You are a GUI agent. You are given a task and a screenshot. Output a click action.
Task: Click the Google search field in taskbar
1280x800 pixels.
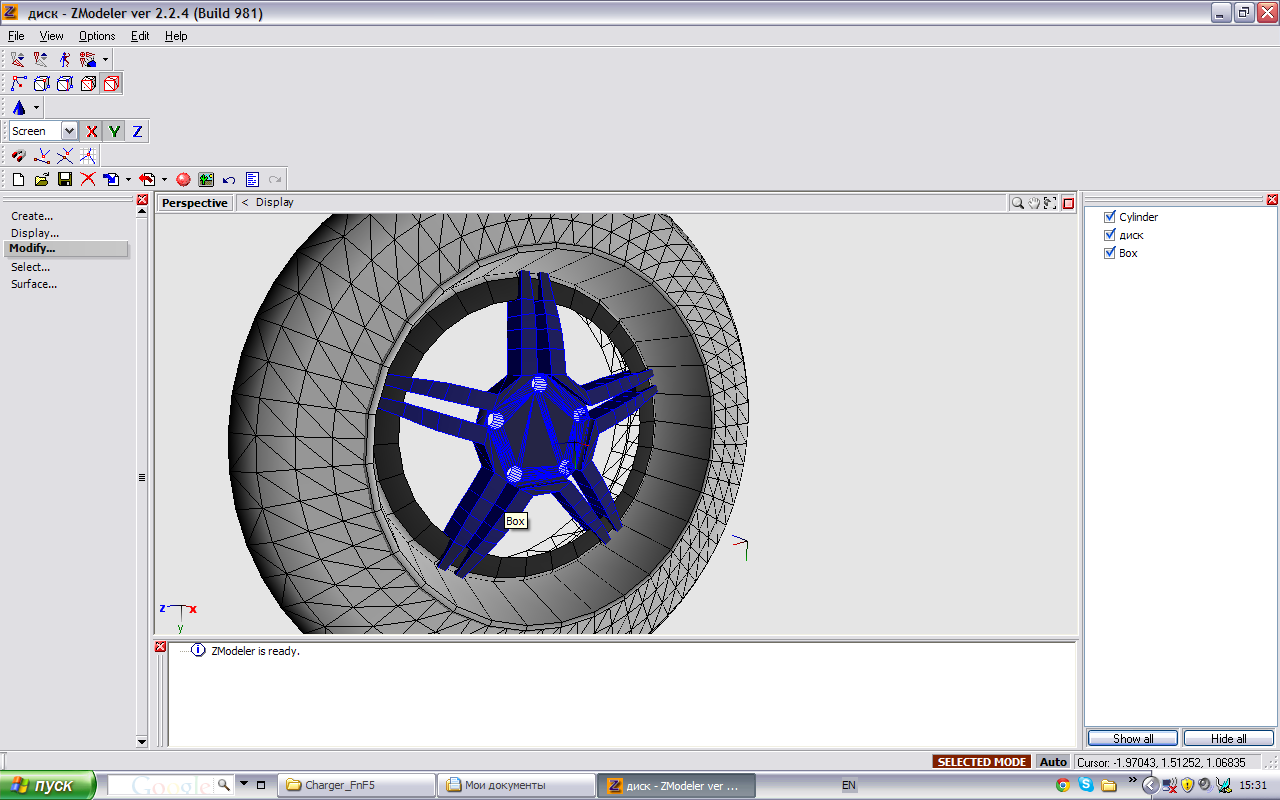point(161,785)
